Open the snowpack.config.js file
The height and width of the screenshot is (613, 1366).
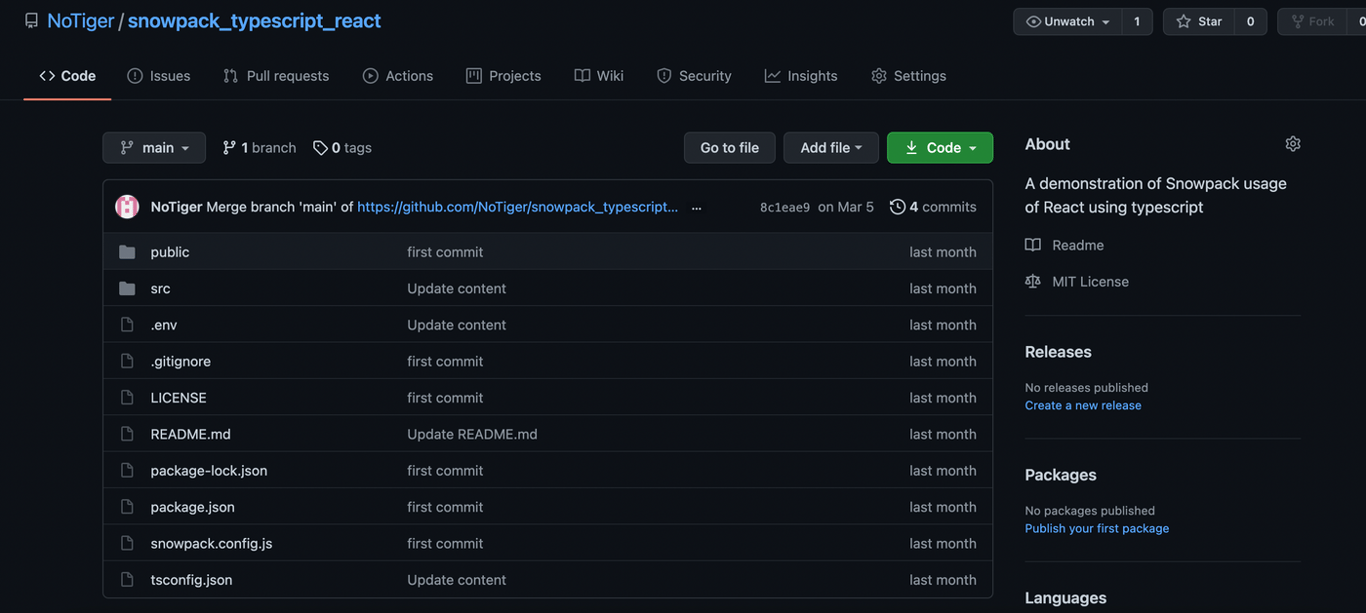(x=212, y=544)
